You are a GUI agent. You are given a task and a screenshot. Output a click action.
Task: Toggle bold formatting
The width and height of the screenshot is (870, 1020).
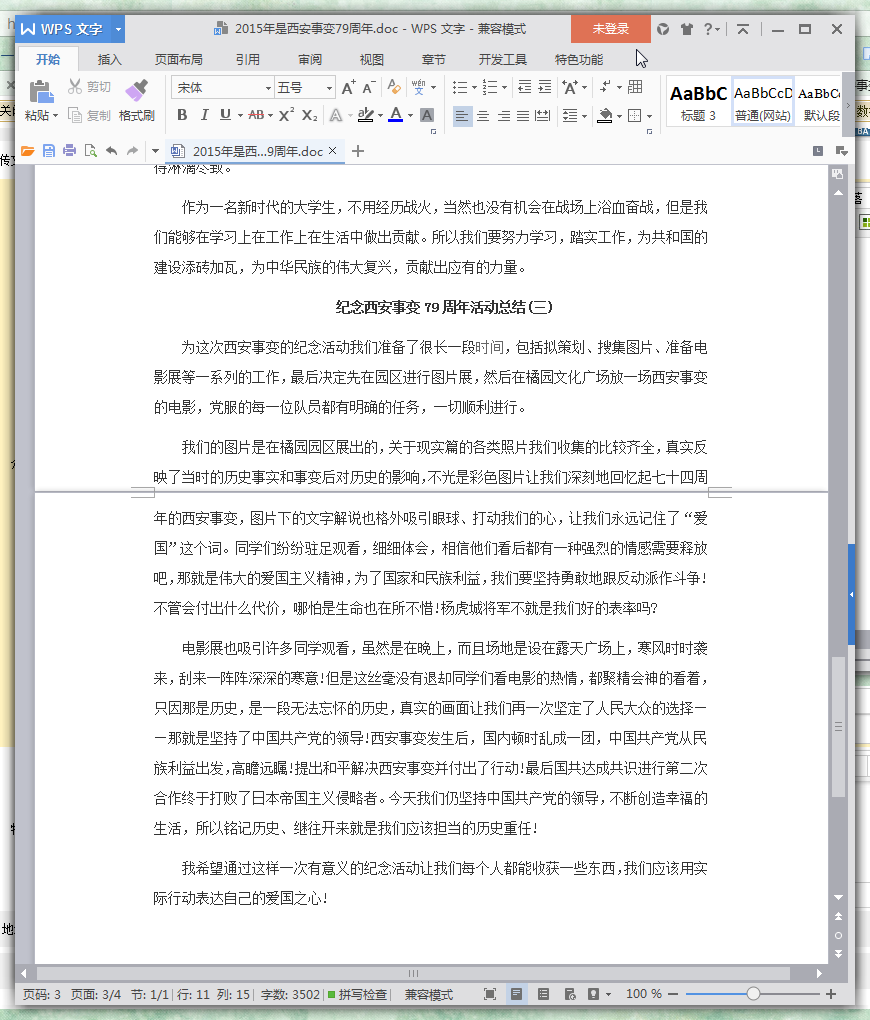pos(182,115)
